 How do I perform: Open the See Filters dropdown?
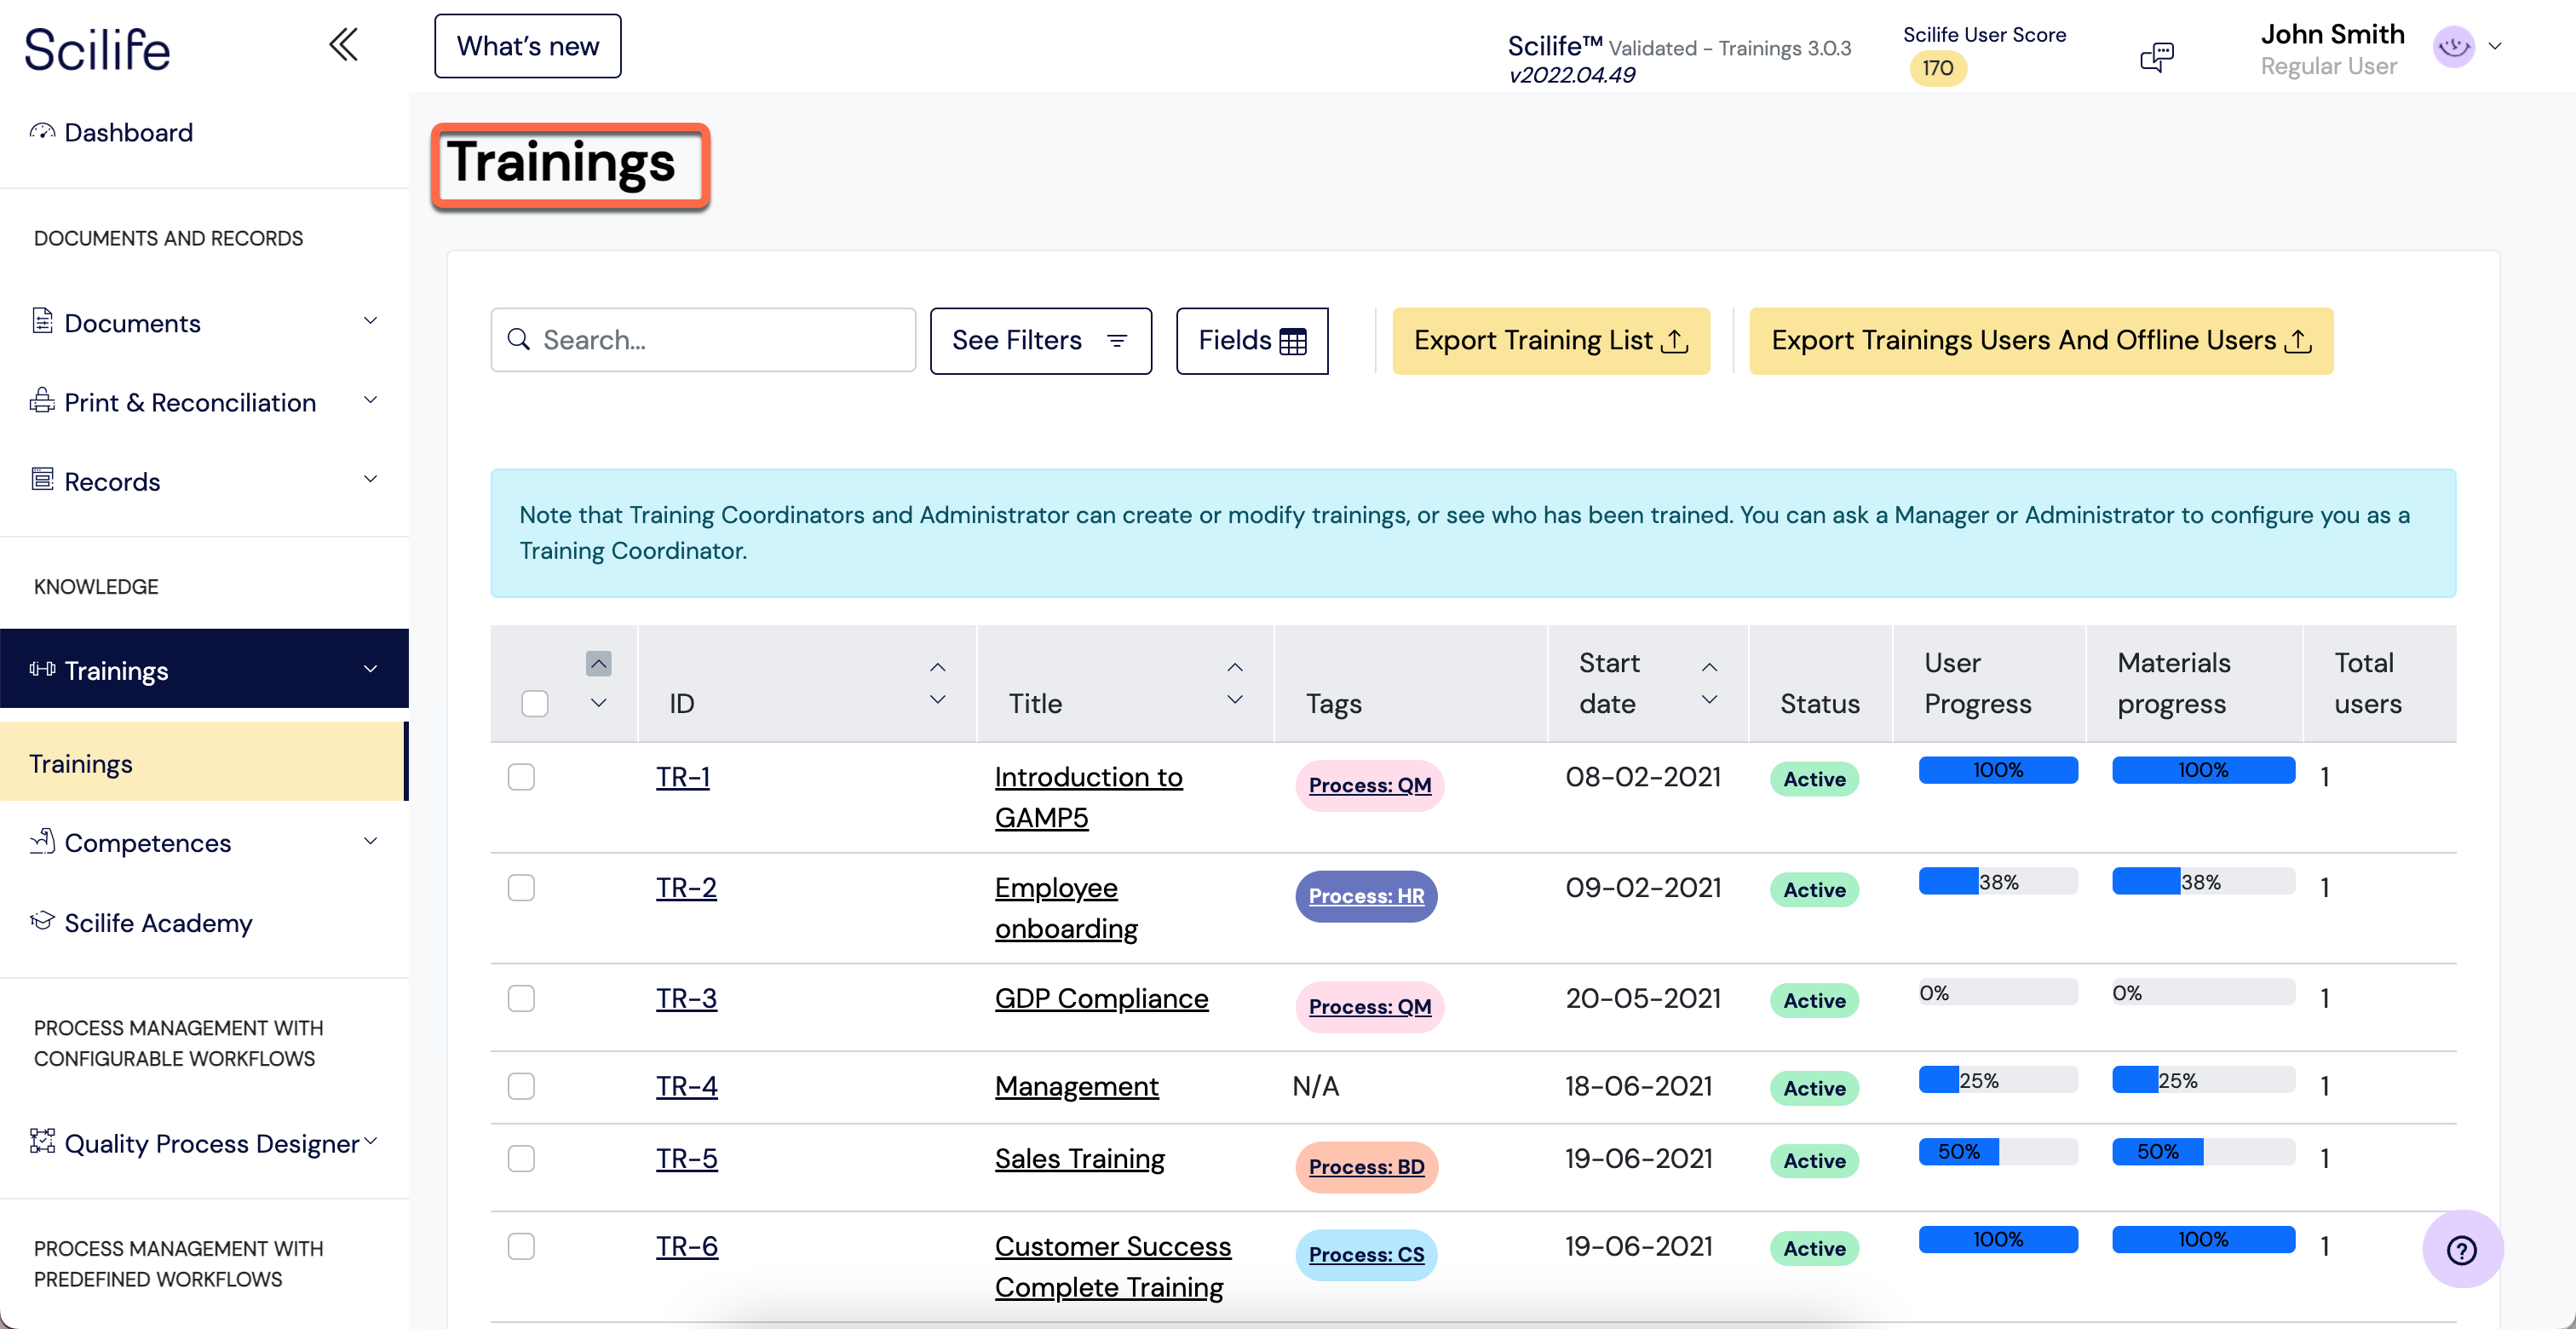click(1040, 340)
